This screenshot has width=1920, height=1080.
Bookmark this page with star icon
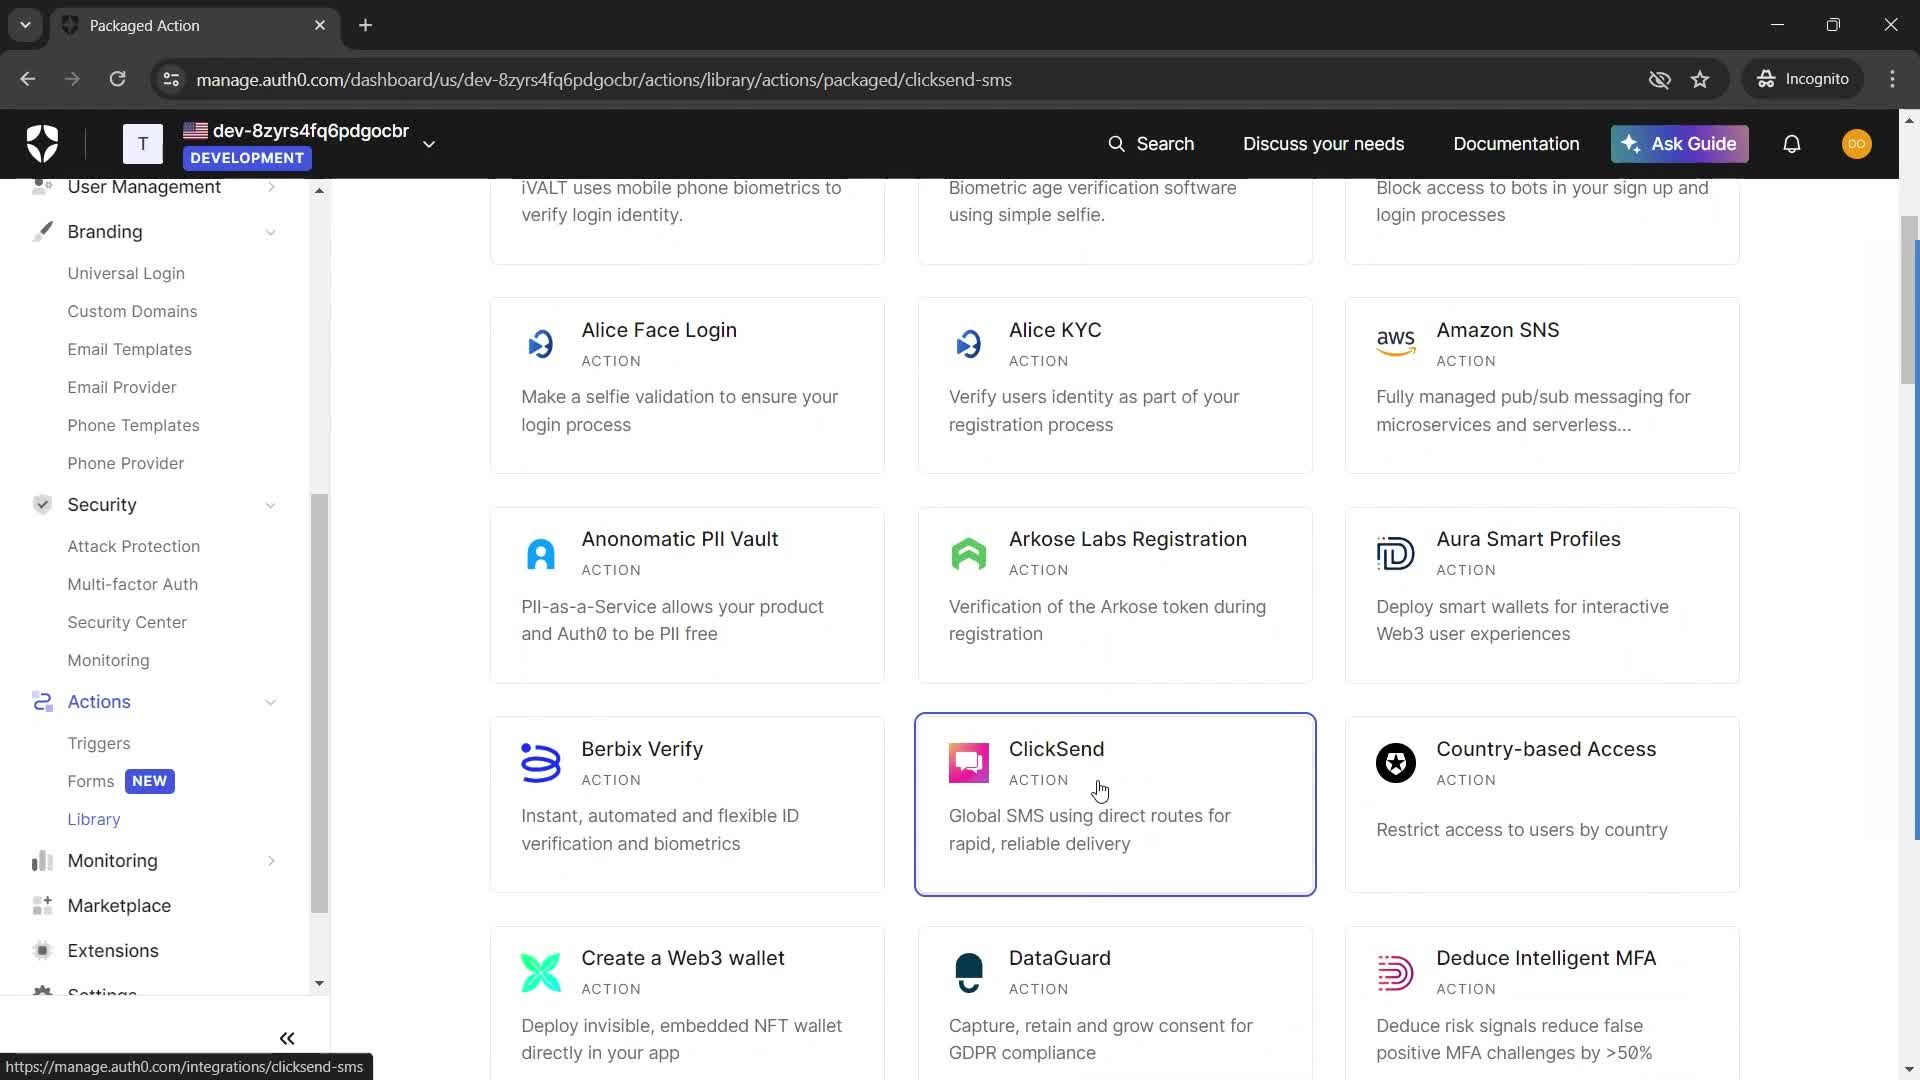tap(1700, 79)
